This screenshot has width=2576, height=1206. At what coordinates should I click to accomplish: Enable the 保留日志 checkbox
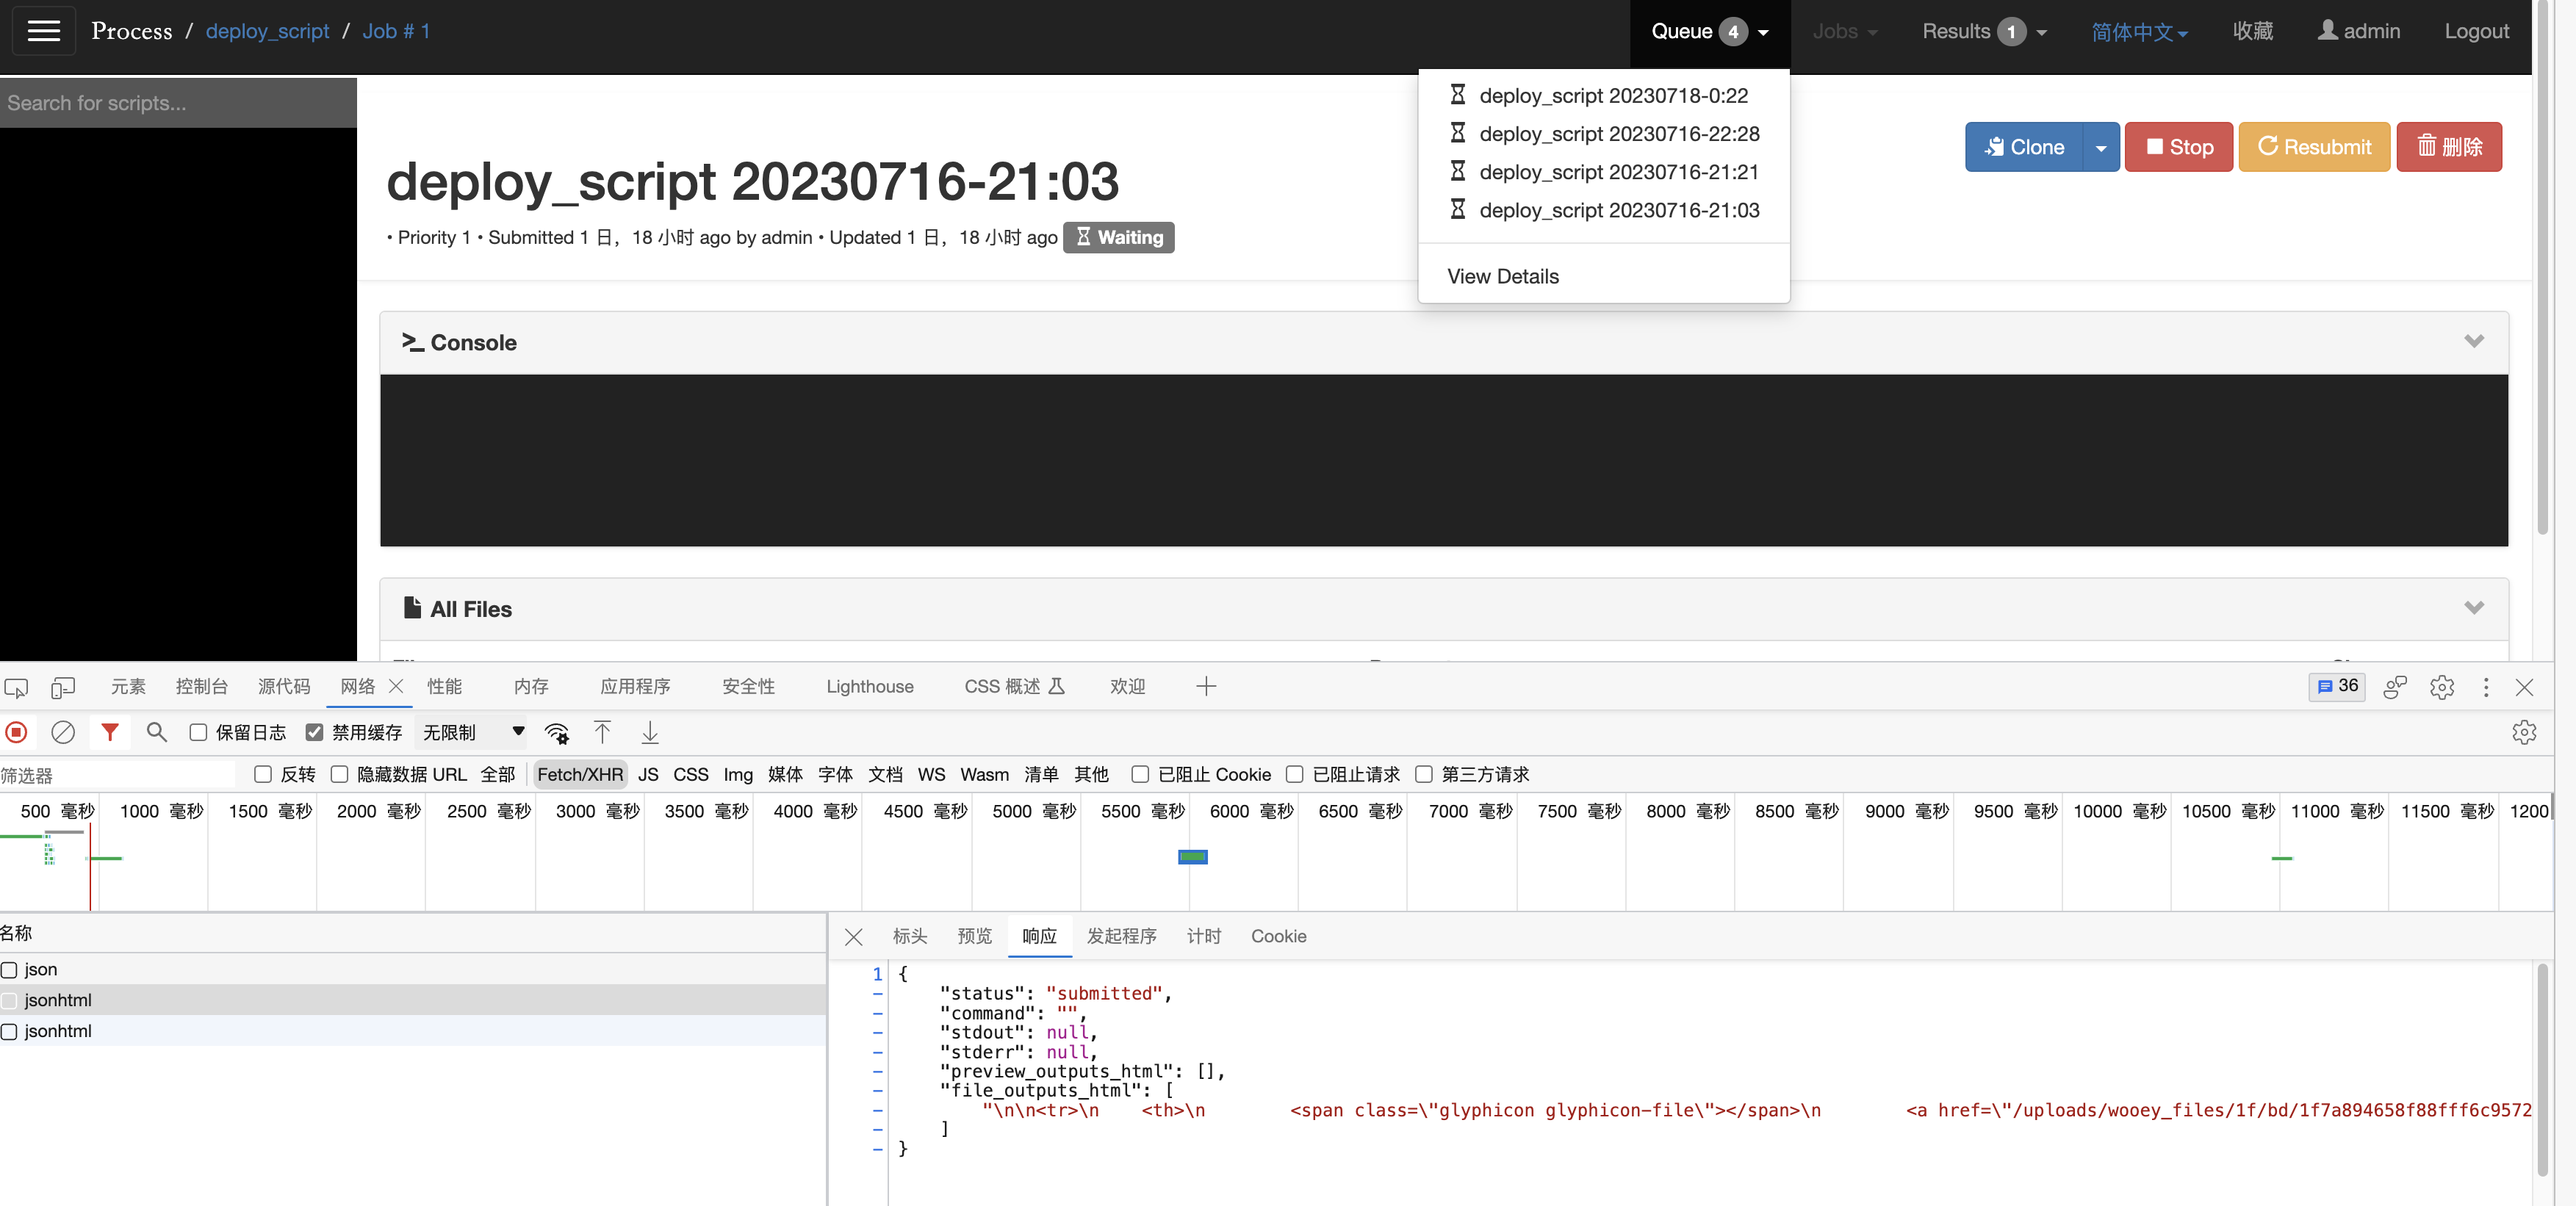pos(199,732)
